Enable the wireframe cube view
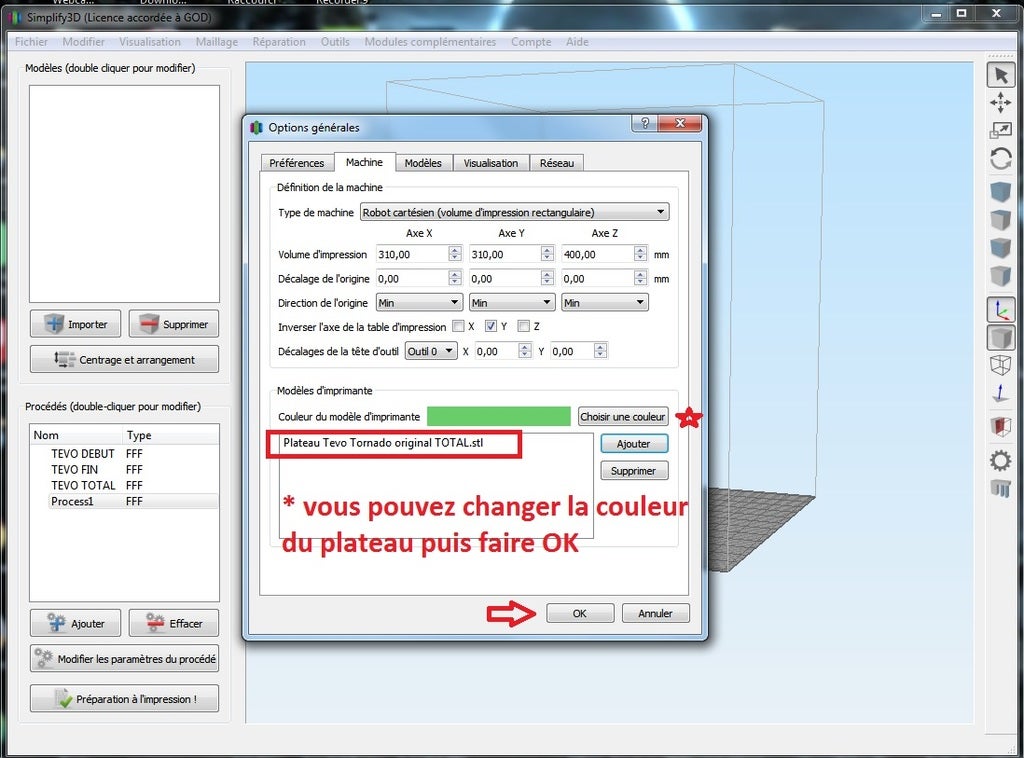This screenshot has width=1024, height=758. [x=1000, y=365]
